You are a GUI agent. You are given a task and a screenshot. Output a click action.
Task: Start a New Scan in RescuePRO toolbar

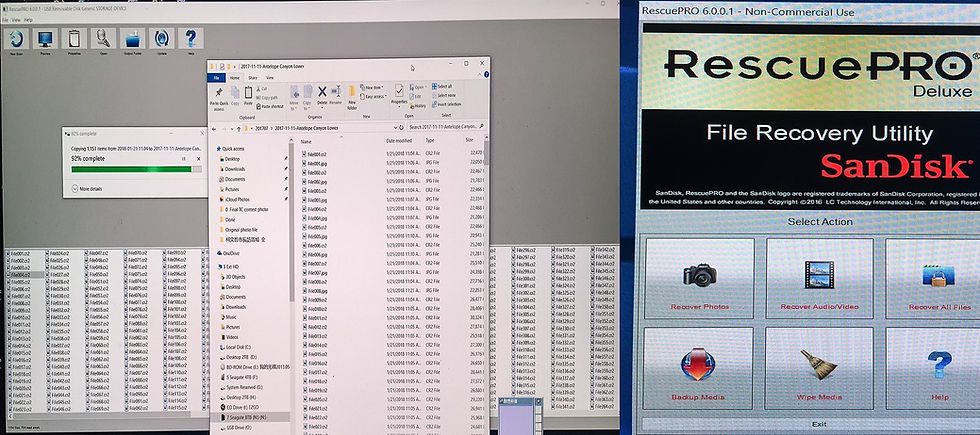16,39
